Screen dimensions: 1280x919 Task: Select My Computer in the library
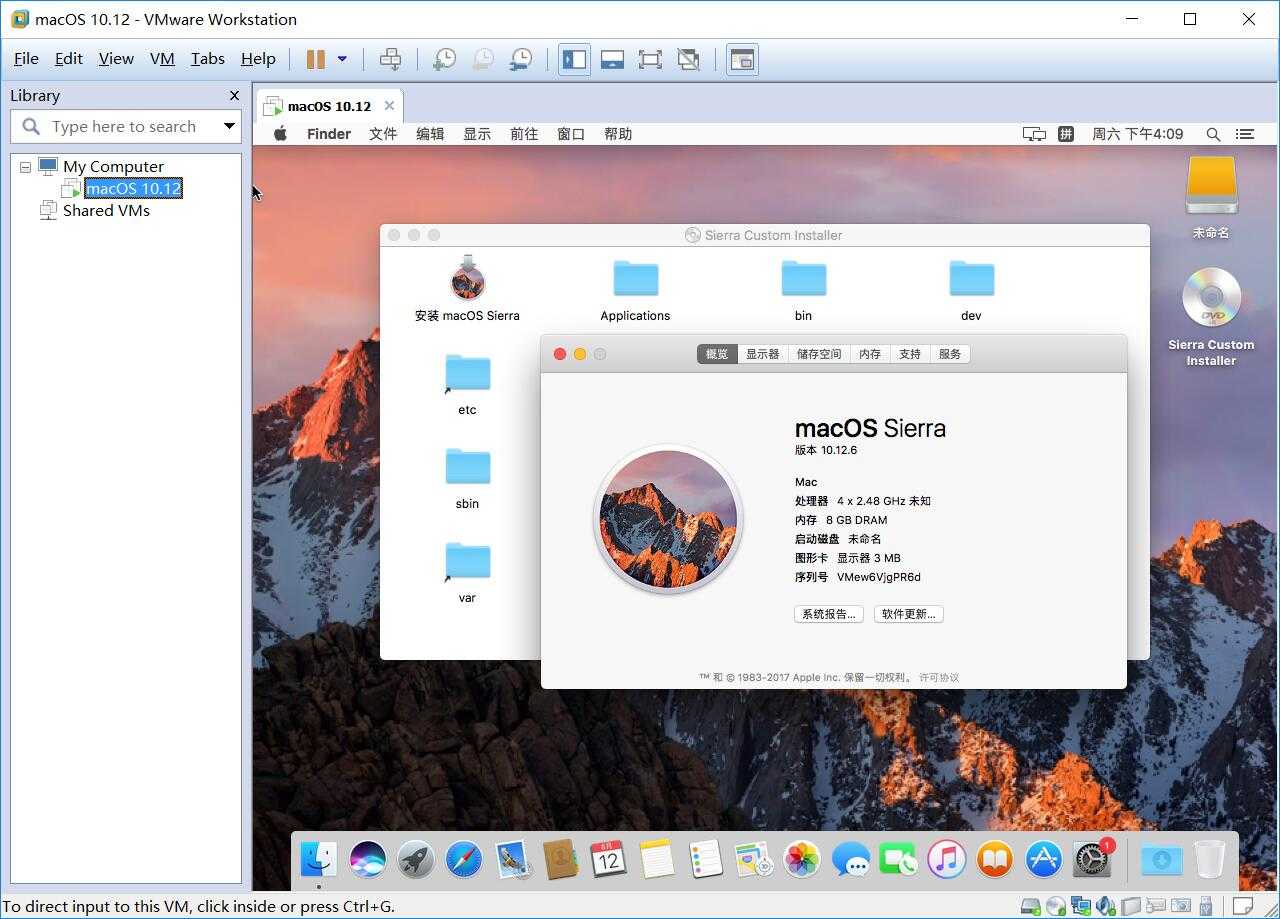[113, 167]
